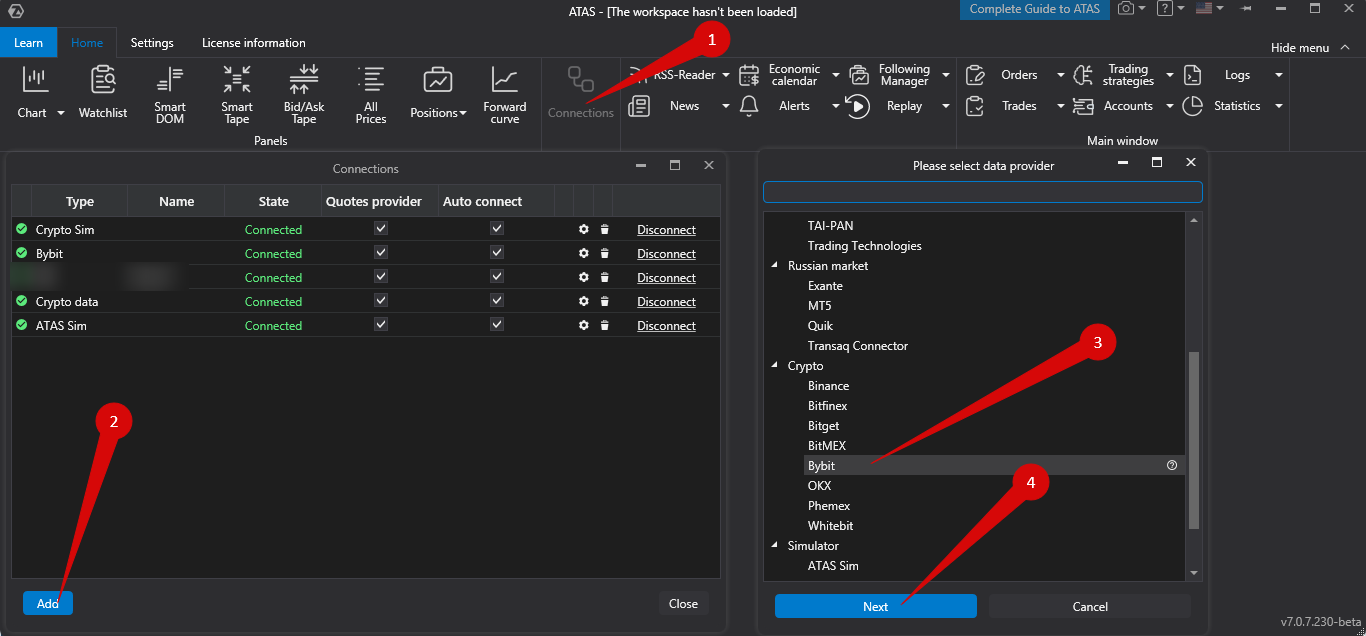Click Close button in Connections window
The image size is (1366, 636).
coord(684,603)
